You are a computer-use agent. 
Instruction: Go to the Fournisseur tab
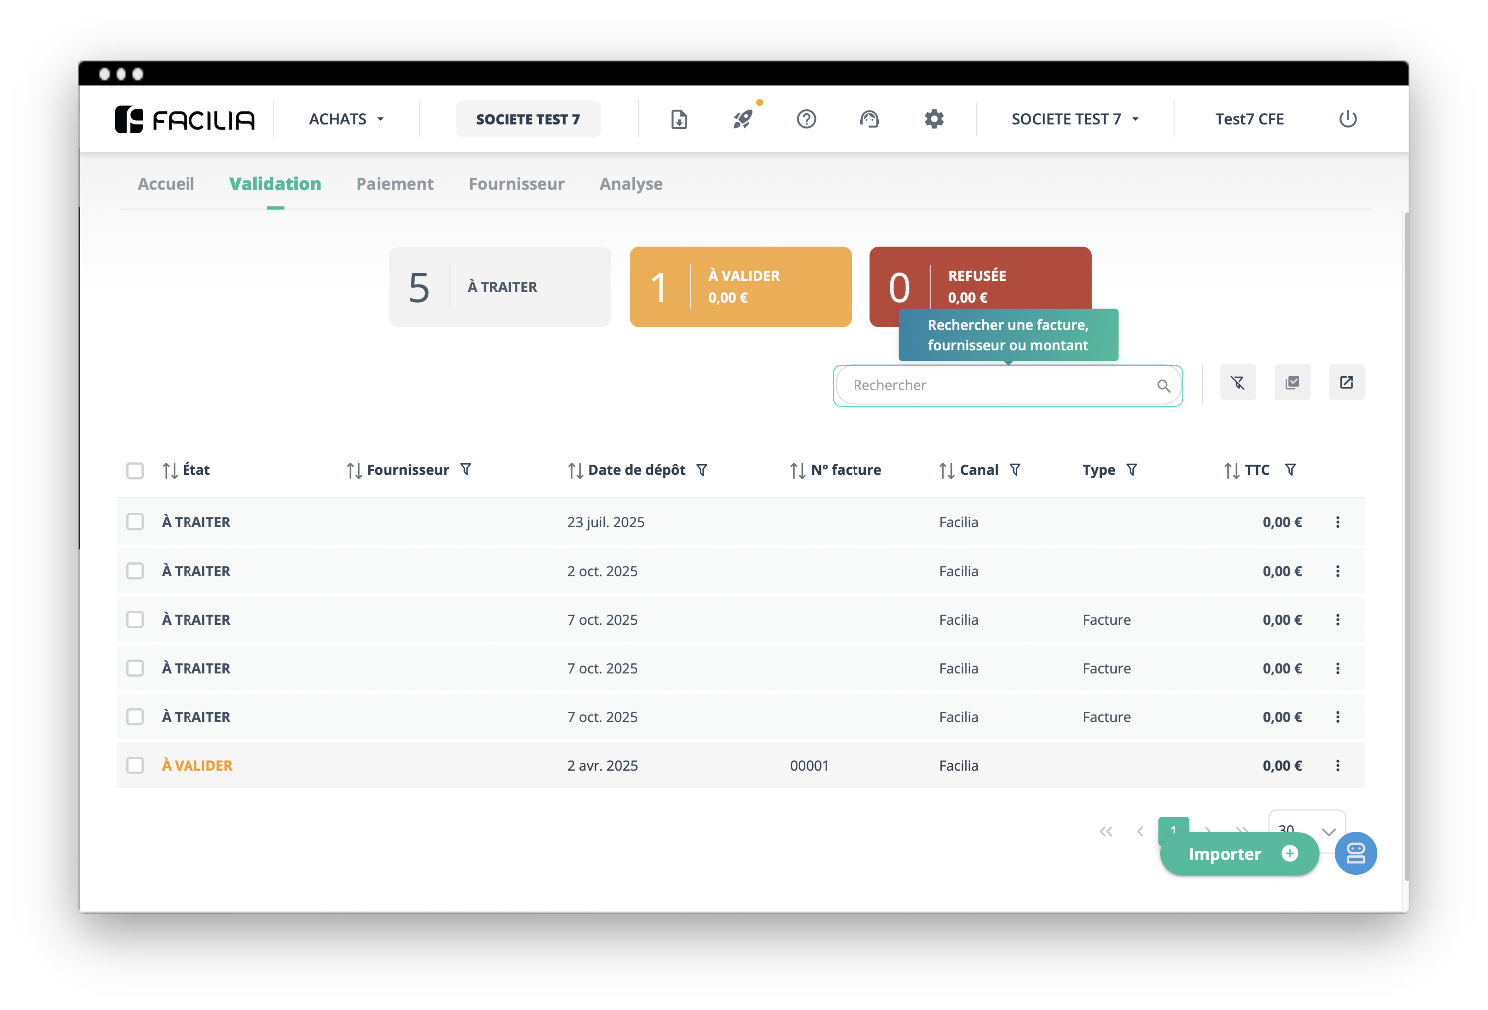516,184
